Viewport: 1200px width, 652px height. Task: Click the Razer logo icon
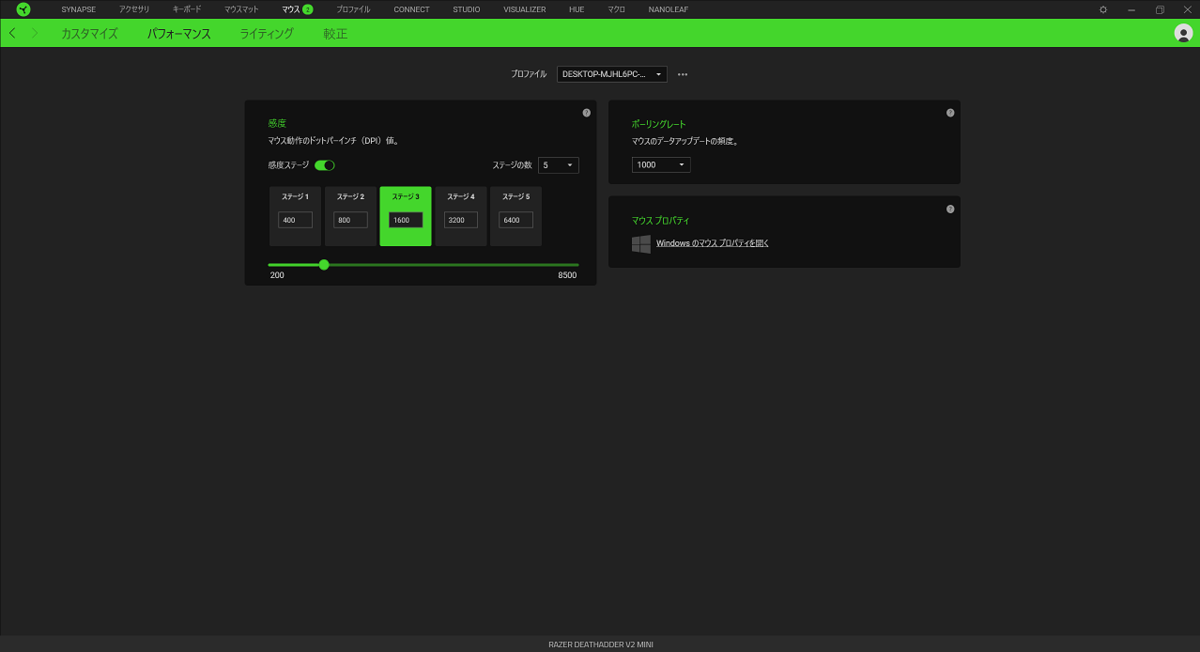[x=23, y=9]
